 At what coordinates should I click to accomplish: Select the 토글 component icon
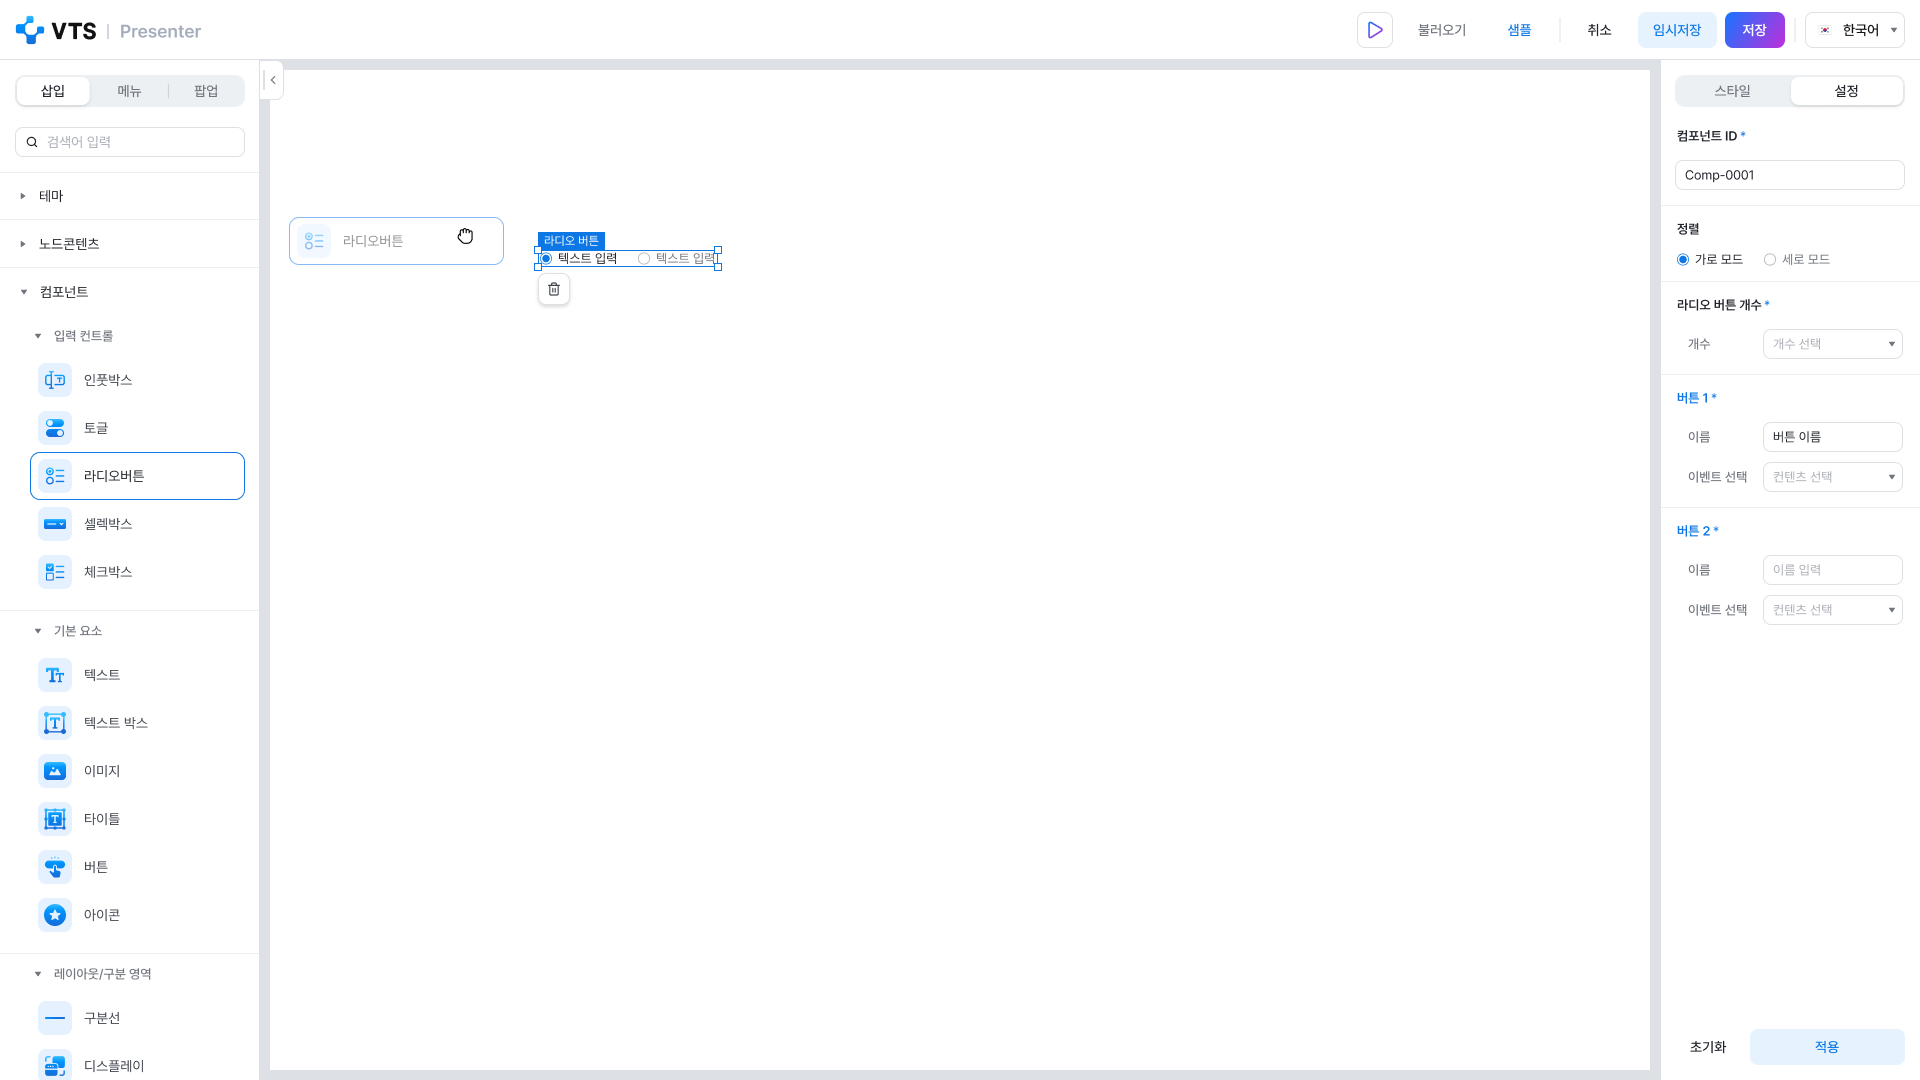[x=55, y=428]
